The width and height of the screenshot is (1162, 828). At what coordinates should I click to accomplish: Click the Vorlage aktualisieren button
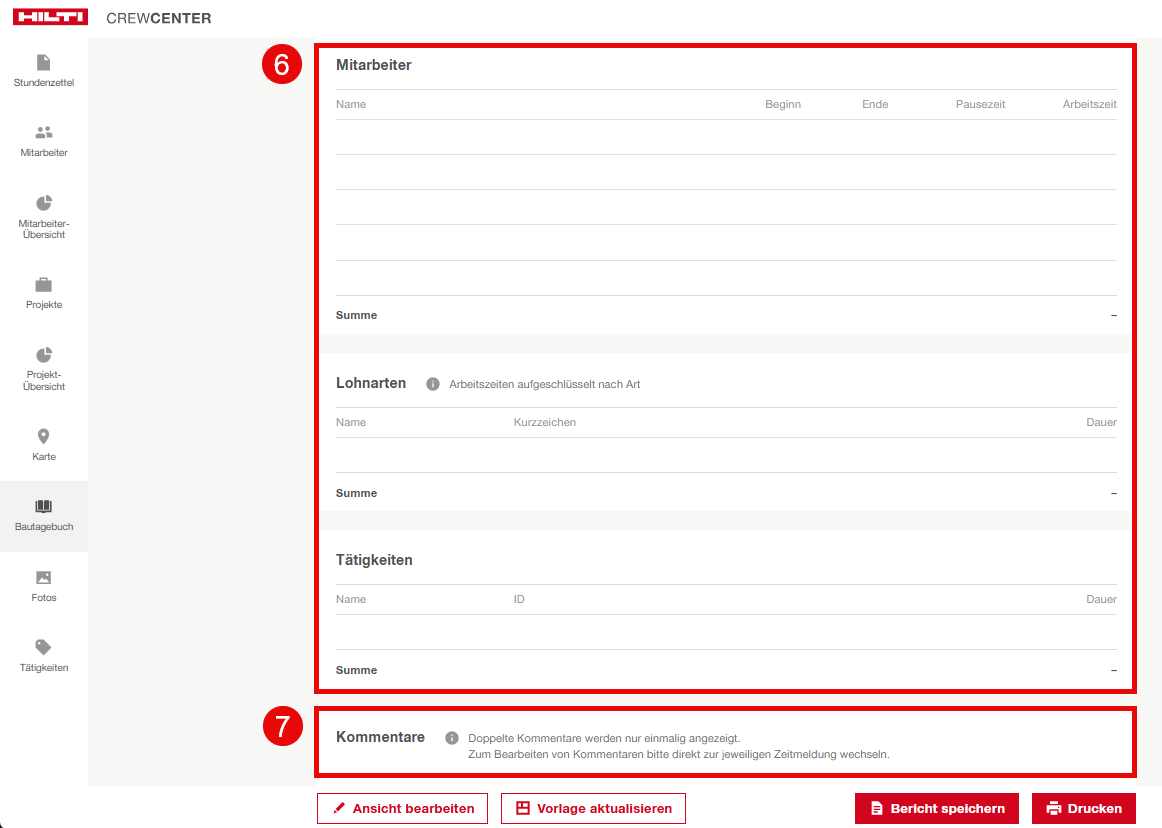point(593,808)
